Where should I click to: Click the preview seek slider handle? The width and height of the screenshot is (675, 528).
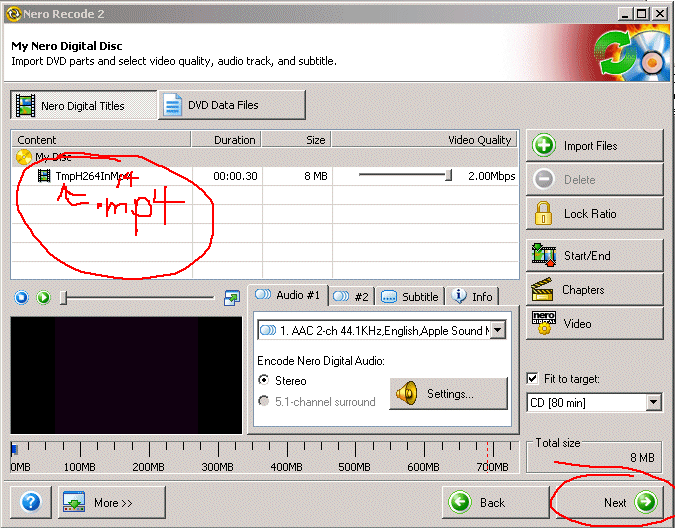click(64, 297)
